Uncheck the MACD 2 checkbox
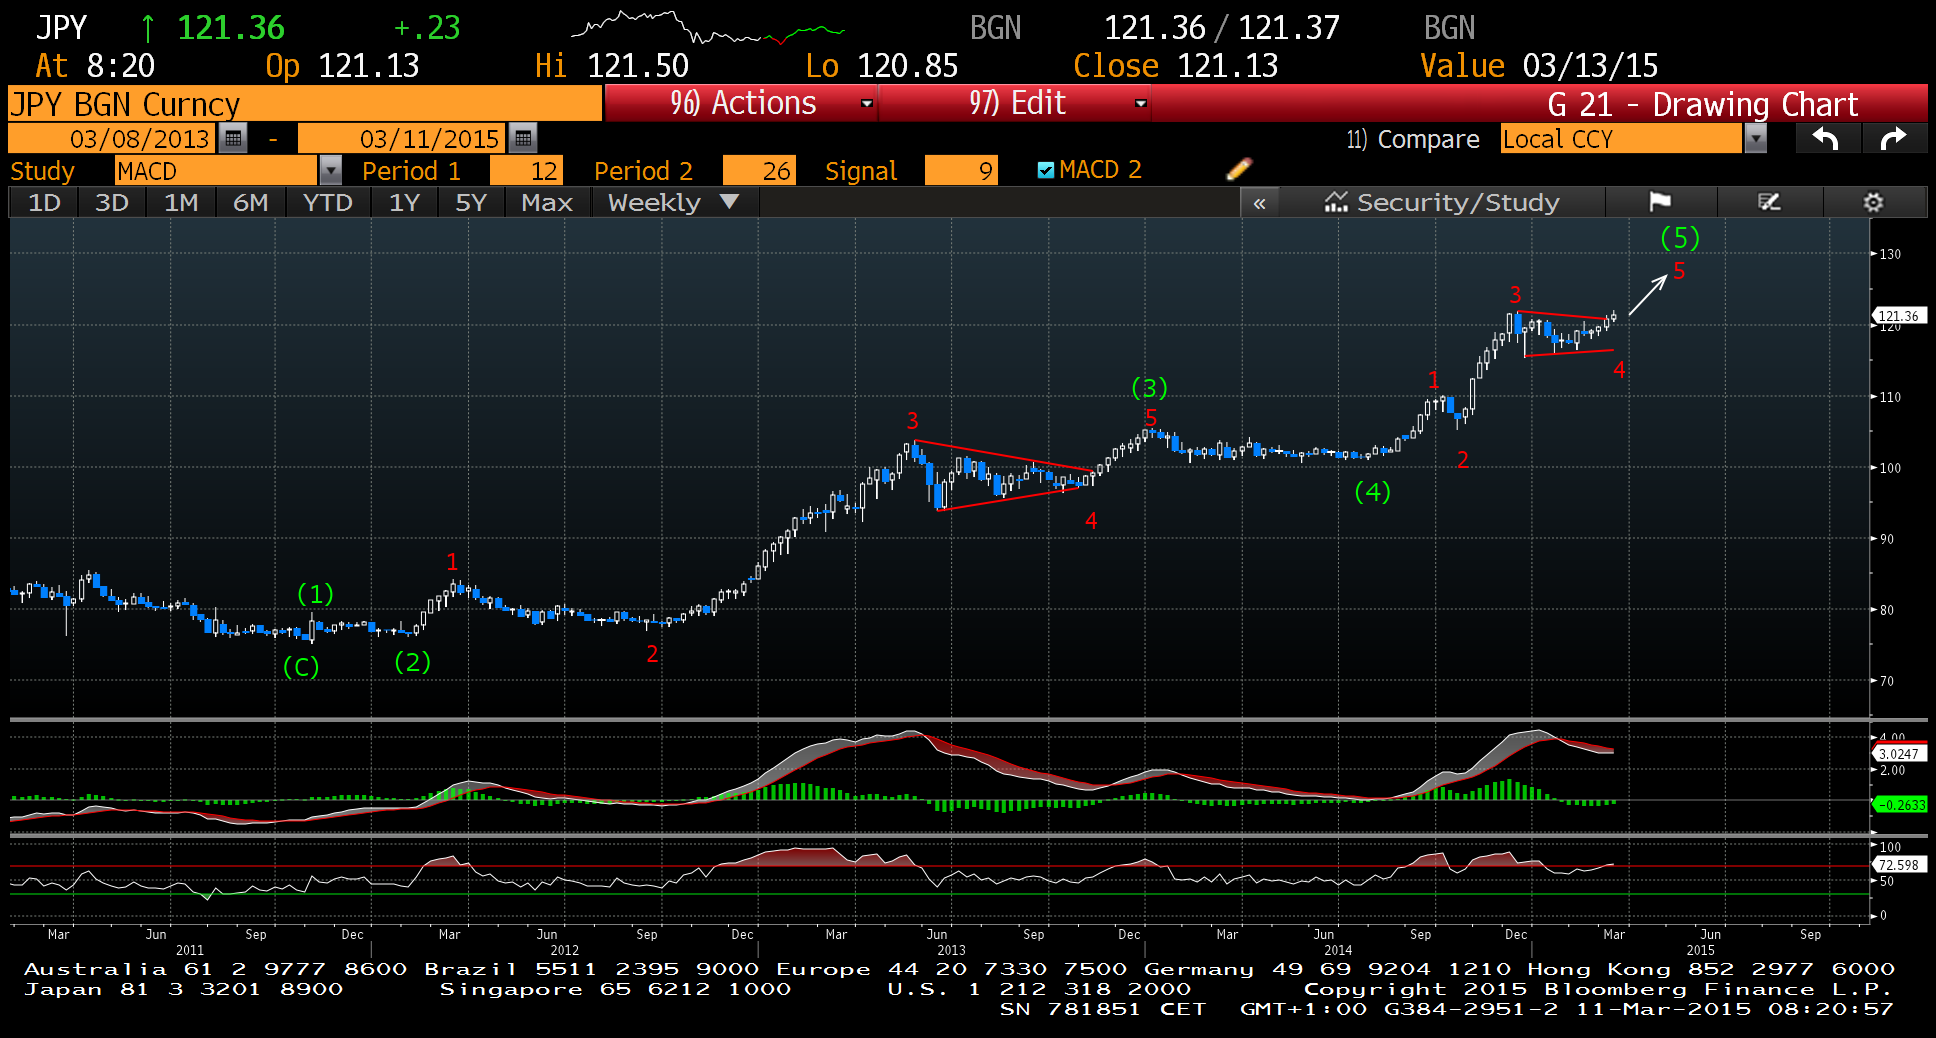Screen dimensions: 1936x1038 [x=1046, y=170]
